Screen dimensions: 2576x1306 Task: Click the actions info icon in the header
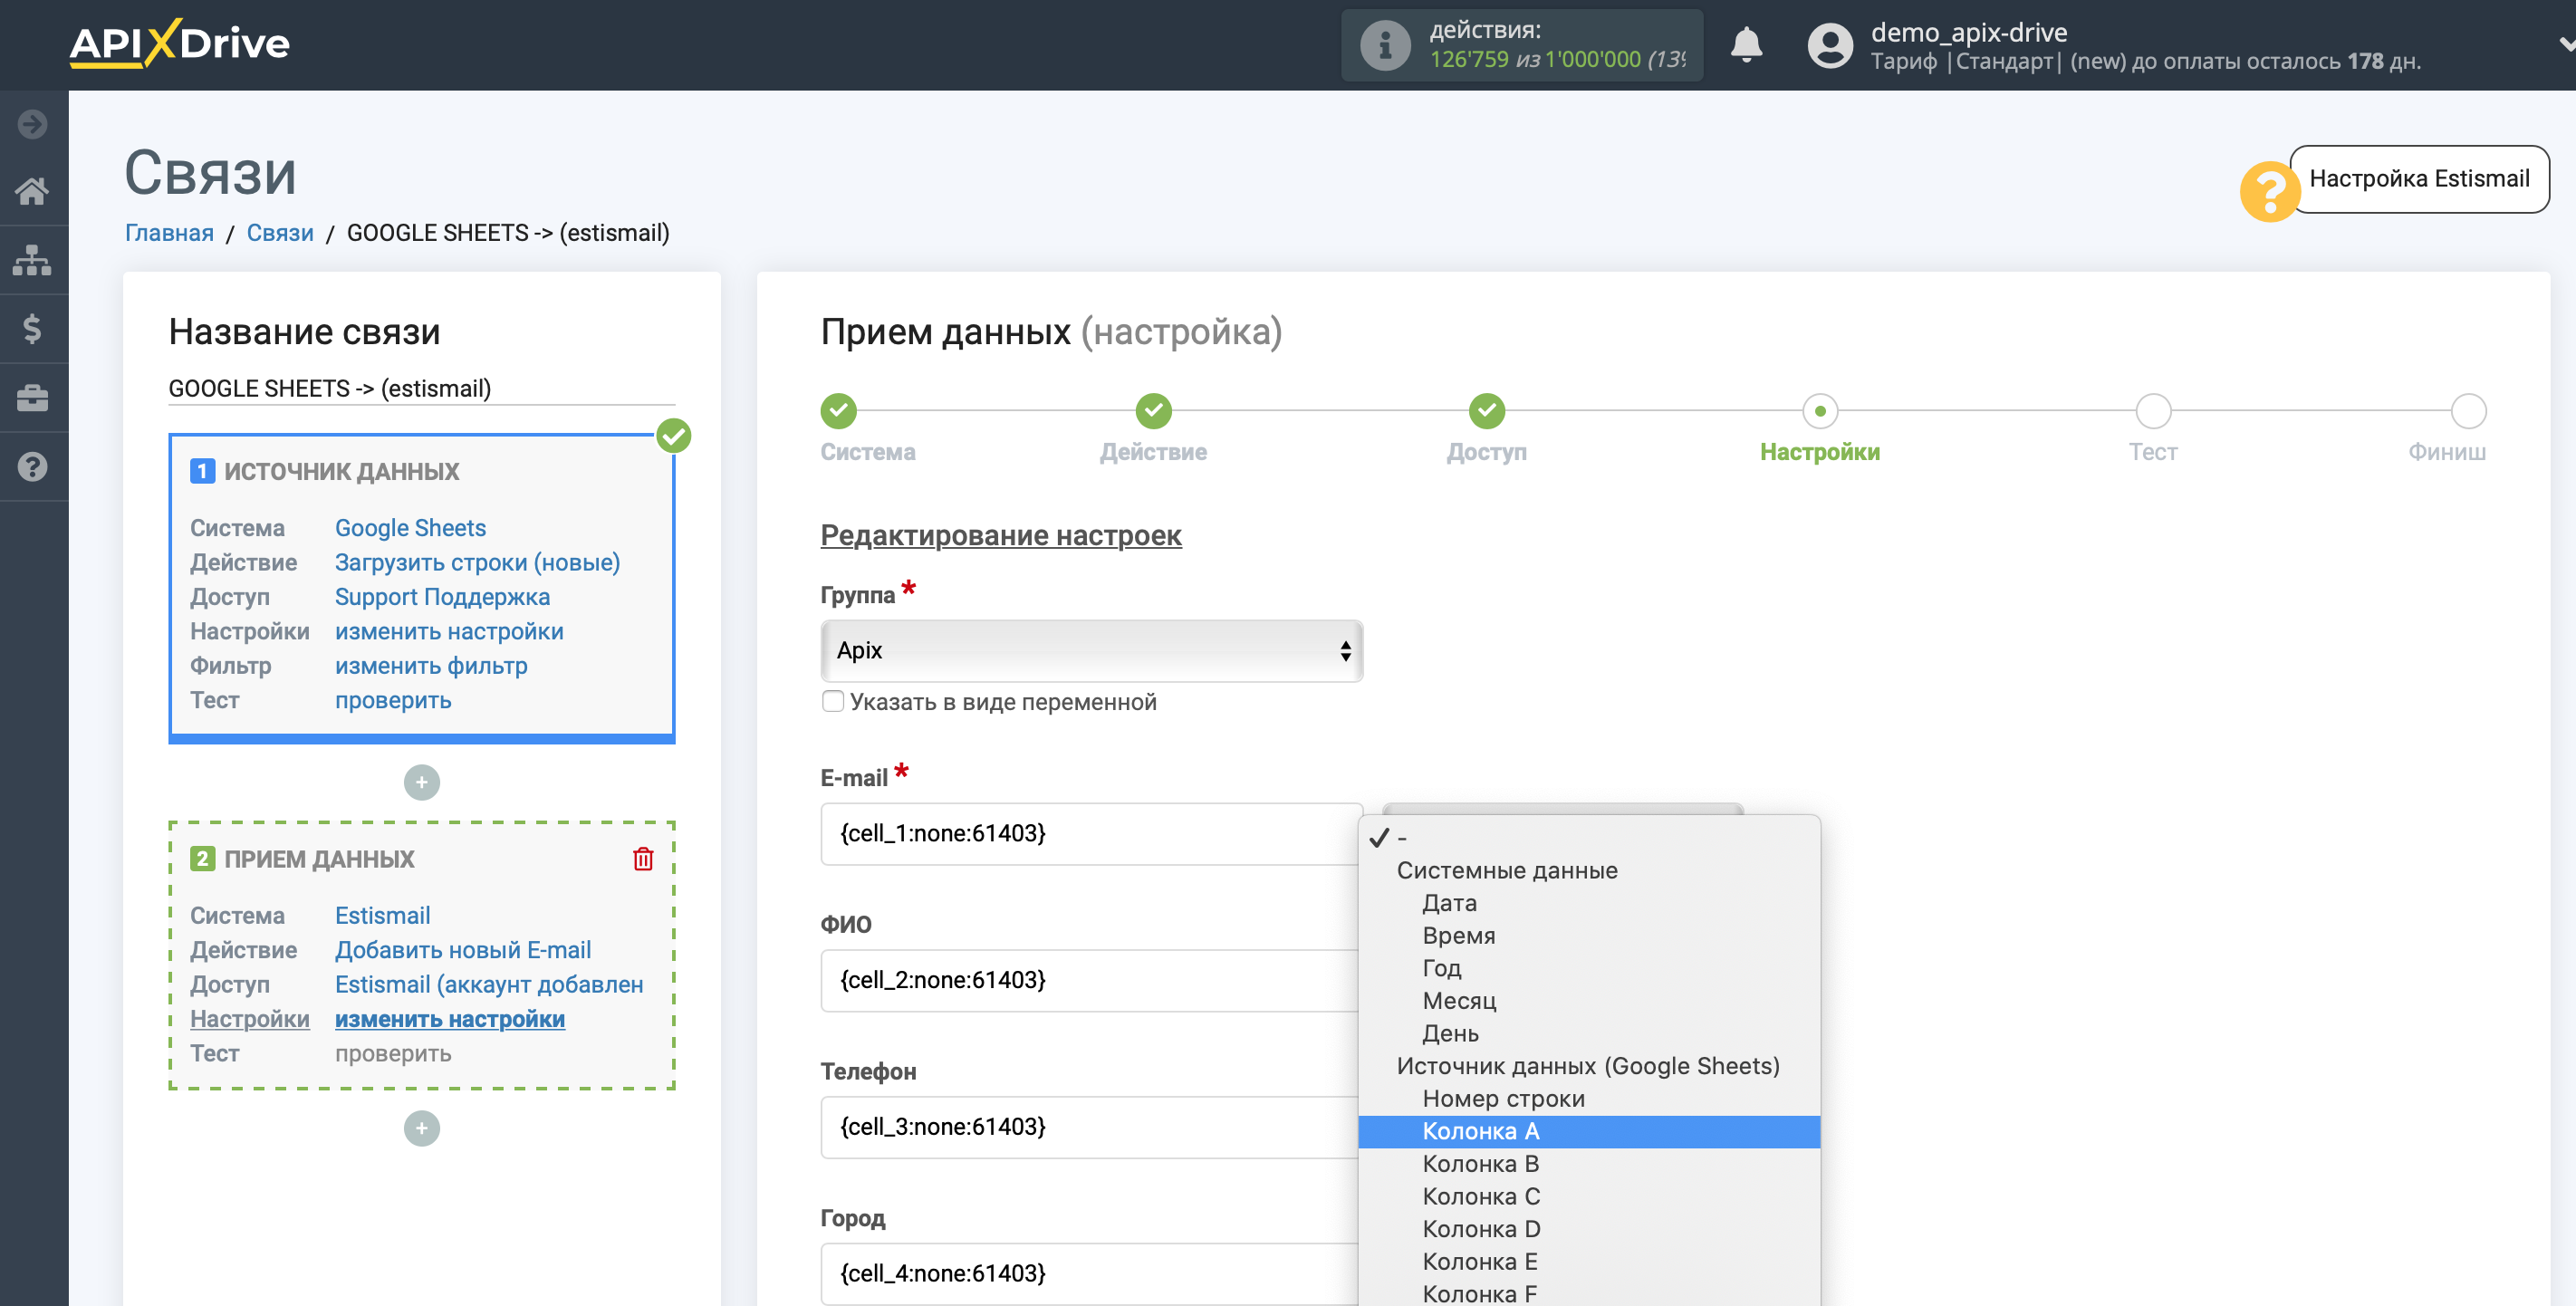tap(1385, 45)
